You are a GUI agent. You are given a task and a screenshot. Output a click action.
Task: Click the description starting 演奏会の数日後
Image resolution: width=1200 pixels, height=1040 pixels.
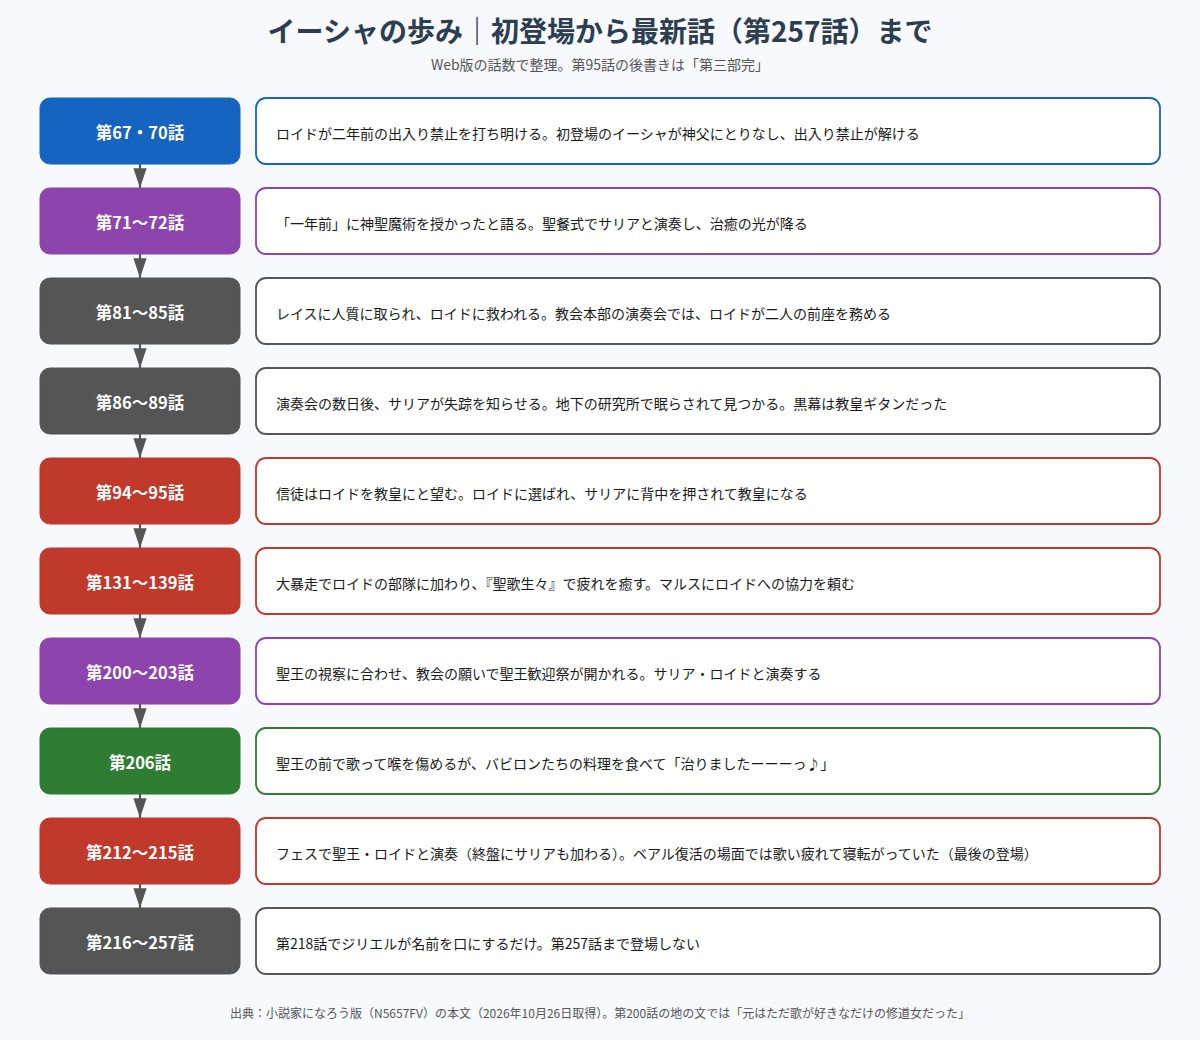click(x=708, y=401)
